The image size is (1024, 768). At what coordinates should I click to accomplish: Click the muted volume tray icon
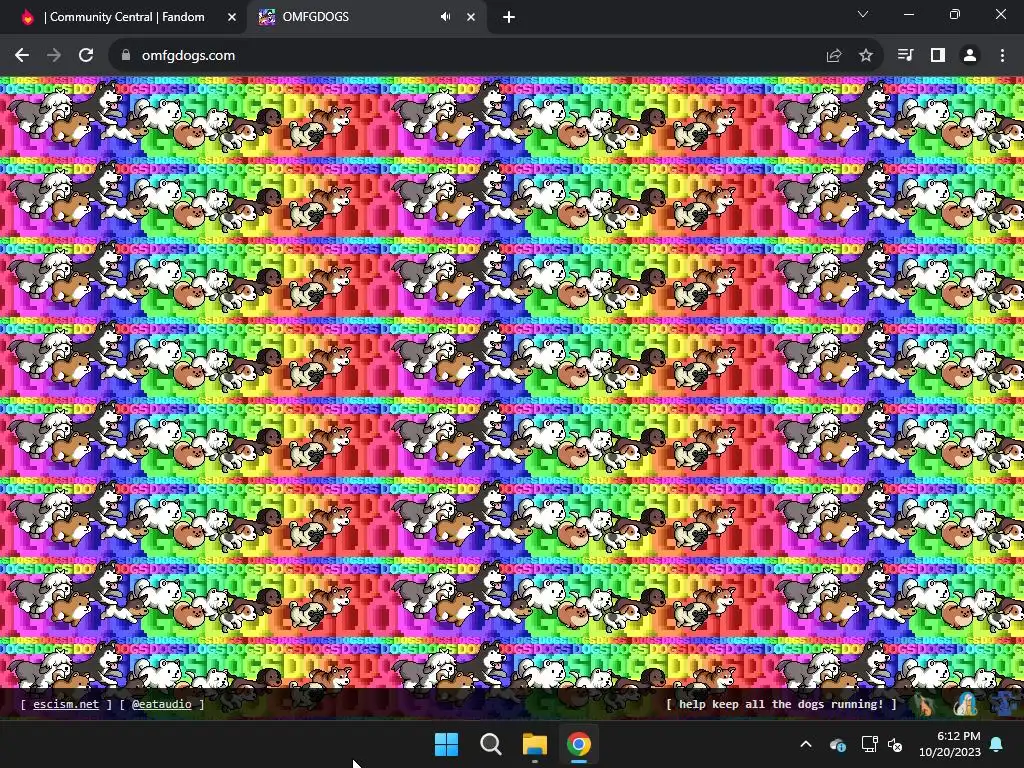895,744
